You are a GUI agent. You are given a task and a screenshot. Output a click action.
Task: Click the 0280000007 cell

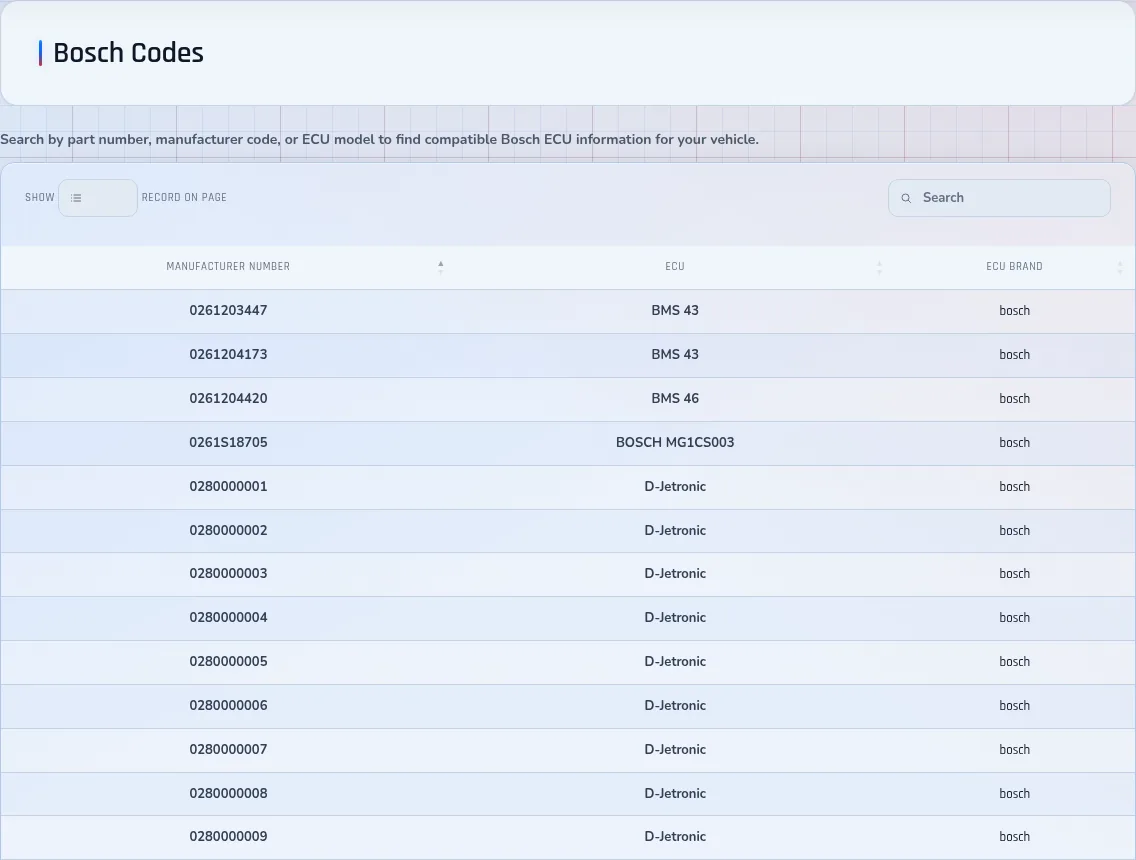coord(228,750)
